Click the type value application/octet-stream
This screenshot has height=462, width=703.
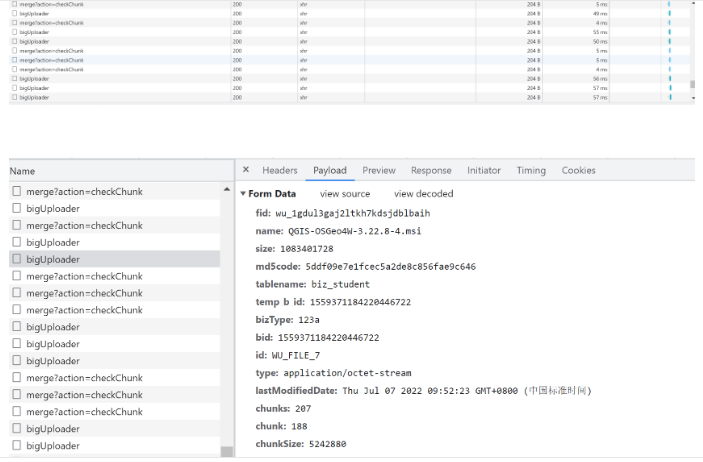click(x=347, y=373)
